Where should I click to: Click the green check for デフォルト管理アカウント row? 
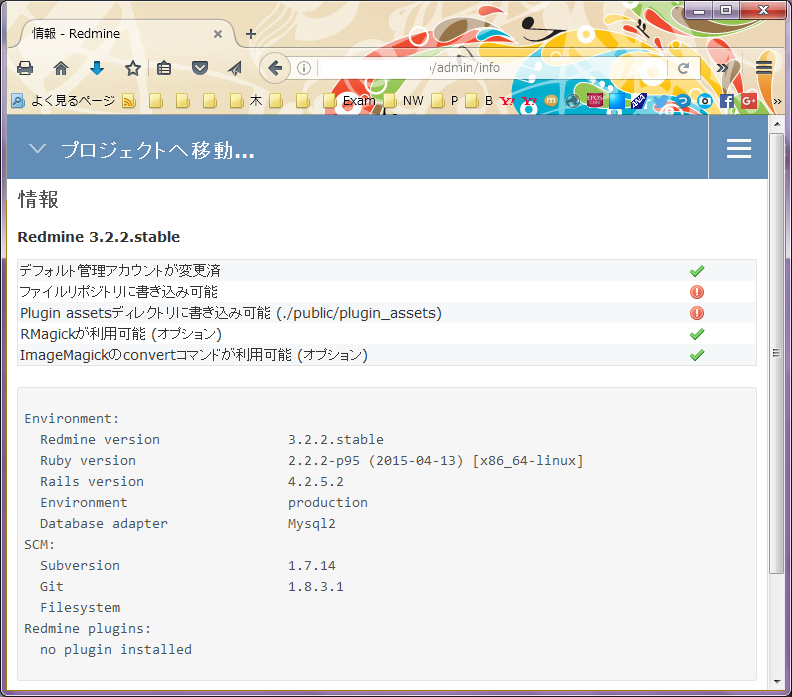(697, 271)
